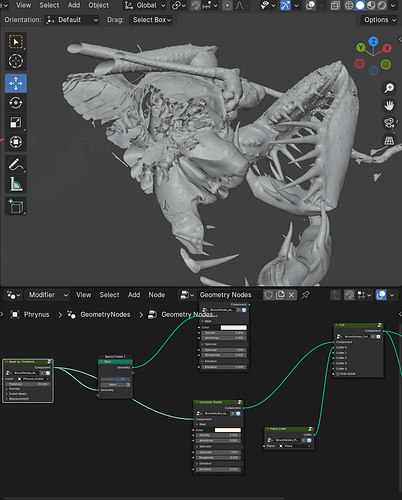Activate the Annotate tool
Image resolution: width=402 pixels, height=500 pixels.
16,164
